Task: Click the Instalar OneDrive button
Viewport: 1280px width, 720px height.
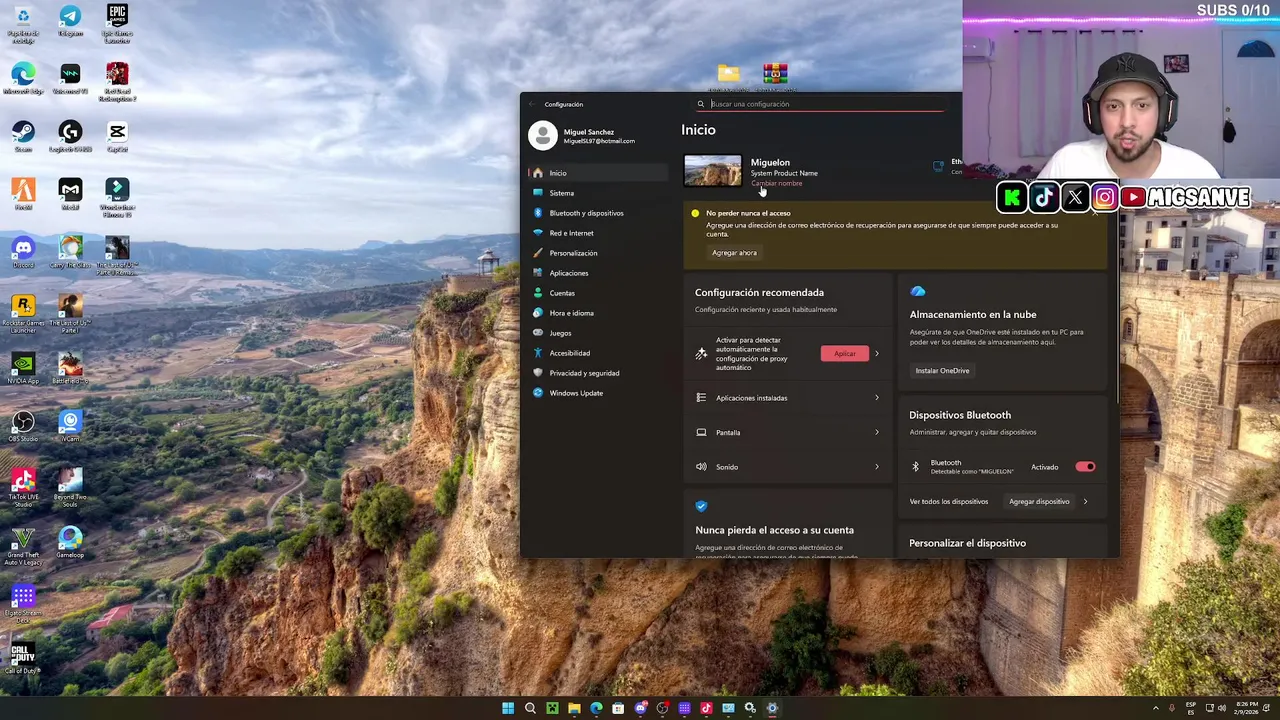Action: coord(942,371)
